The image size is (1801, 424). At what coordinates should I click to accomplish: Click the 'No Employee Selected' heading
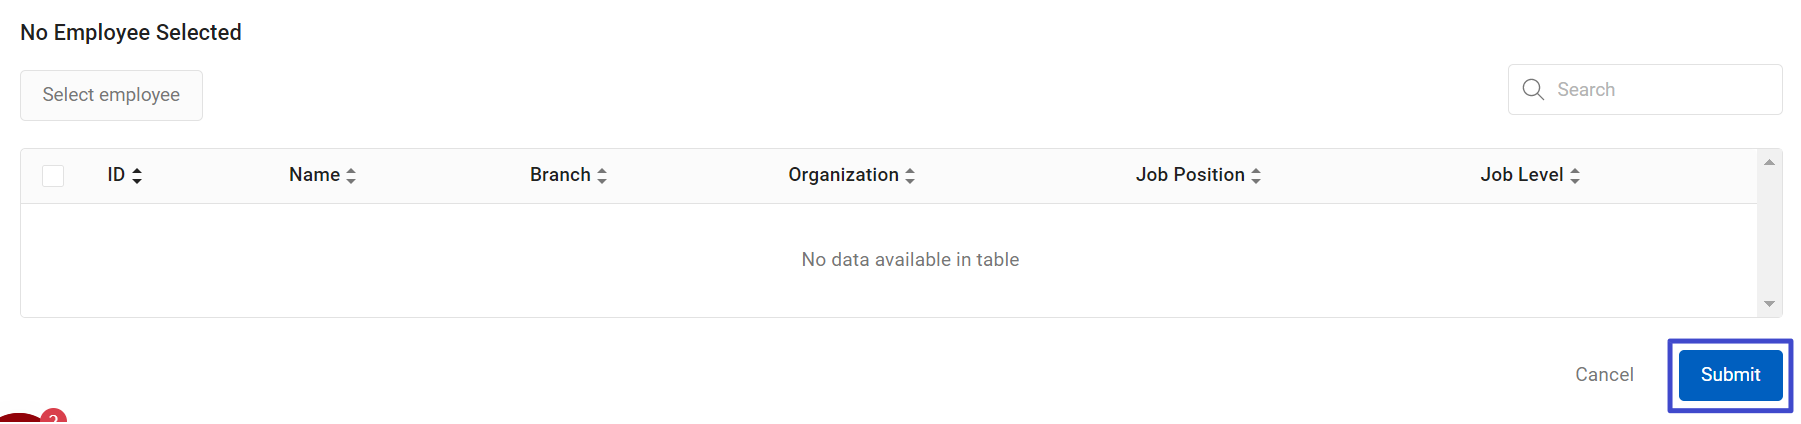pyautogui.click(x=131, y=32)
